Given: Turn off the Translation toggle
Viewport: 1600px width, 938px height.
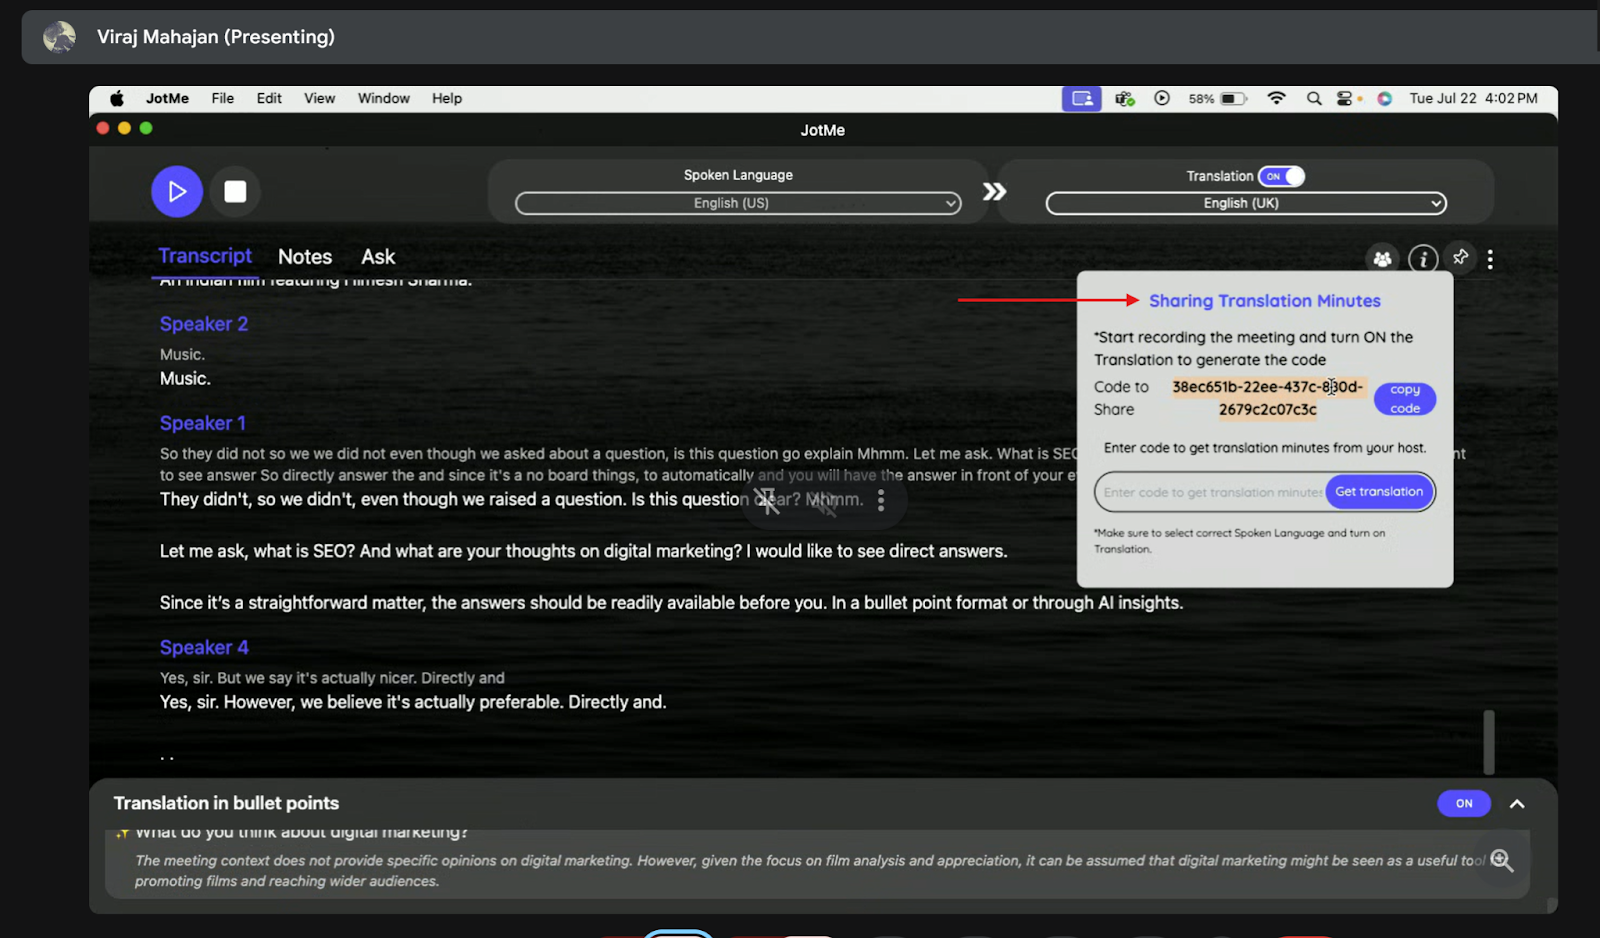Looking at the screenshot, I should [x=1281, y=176].
